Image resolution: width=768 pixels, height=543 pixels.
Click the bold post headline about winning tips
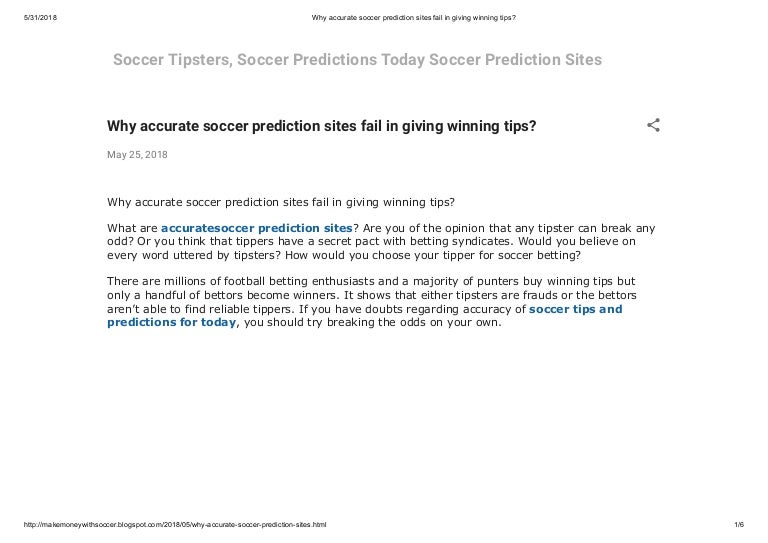click(321, 126)
